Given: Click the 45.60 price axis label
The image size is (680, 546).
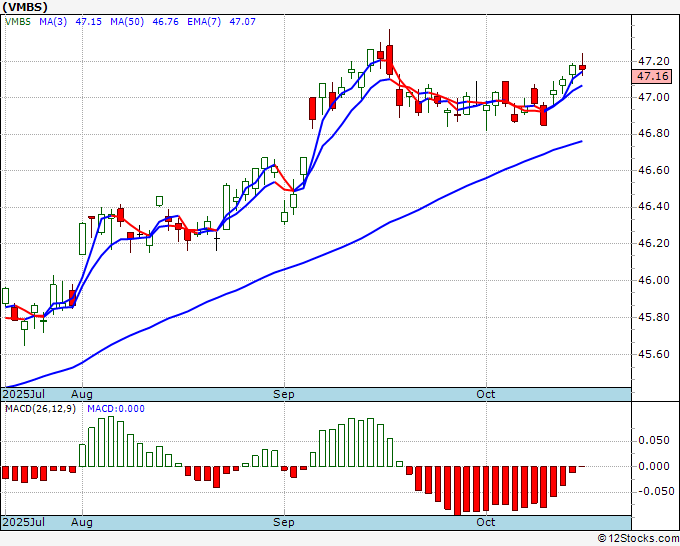Looking at the screenshot, I should [654, 354].
